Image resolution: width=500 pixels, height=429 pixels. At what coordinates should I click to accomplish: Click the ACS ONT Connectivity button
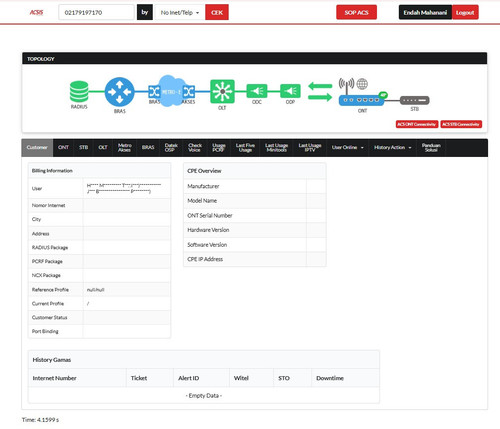(x=417, y=124)
